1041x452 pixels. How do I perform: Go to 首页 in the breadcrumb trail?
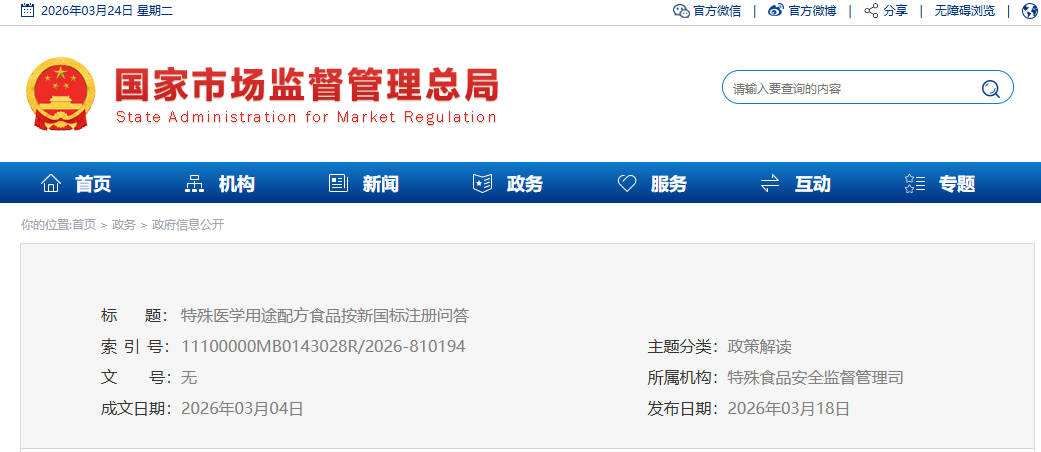point(84,225)
